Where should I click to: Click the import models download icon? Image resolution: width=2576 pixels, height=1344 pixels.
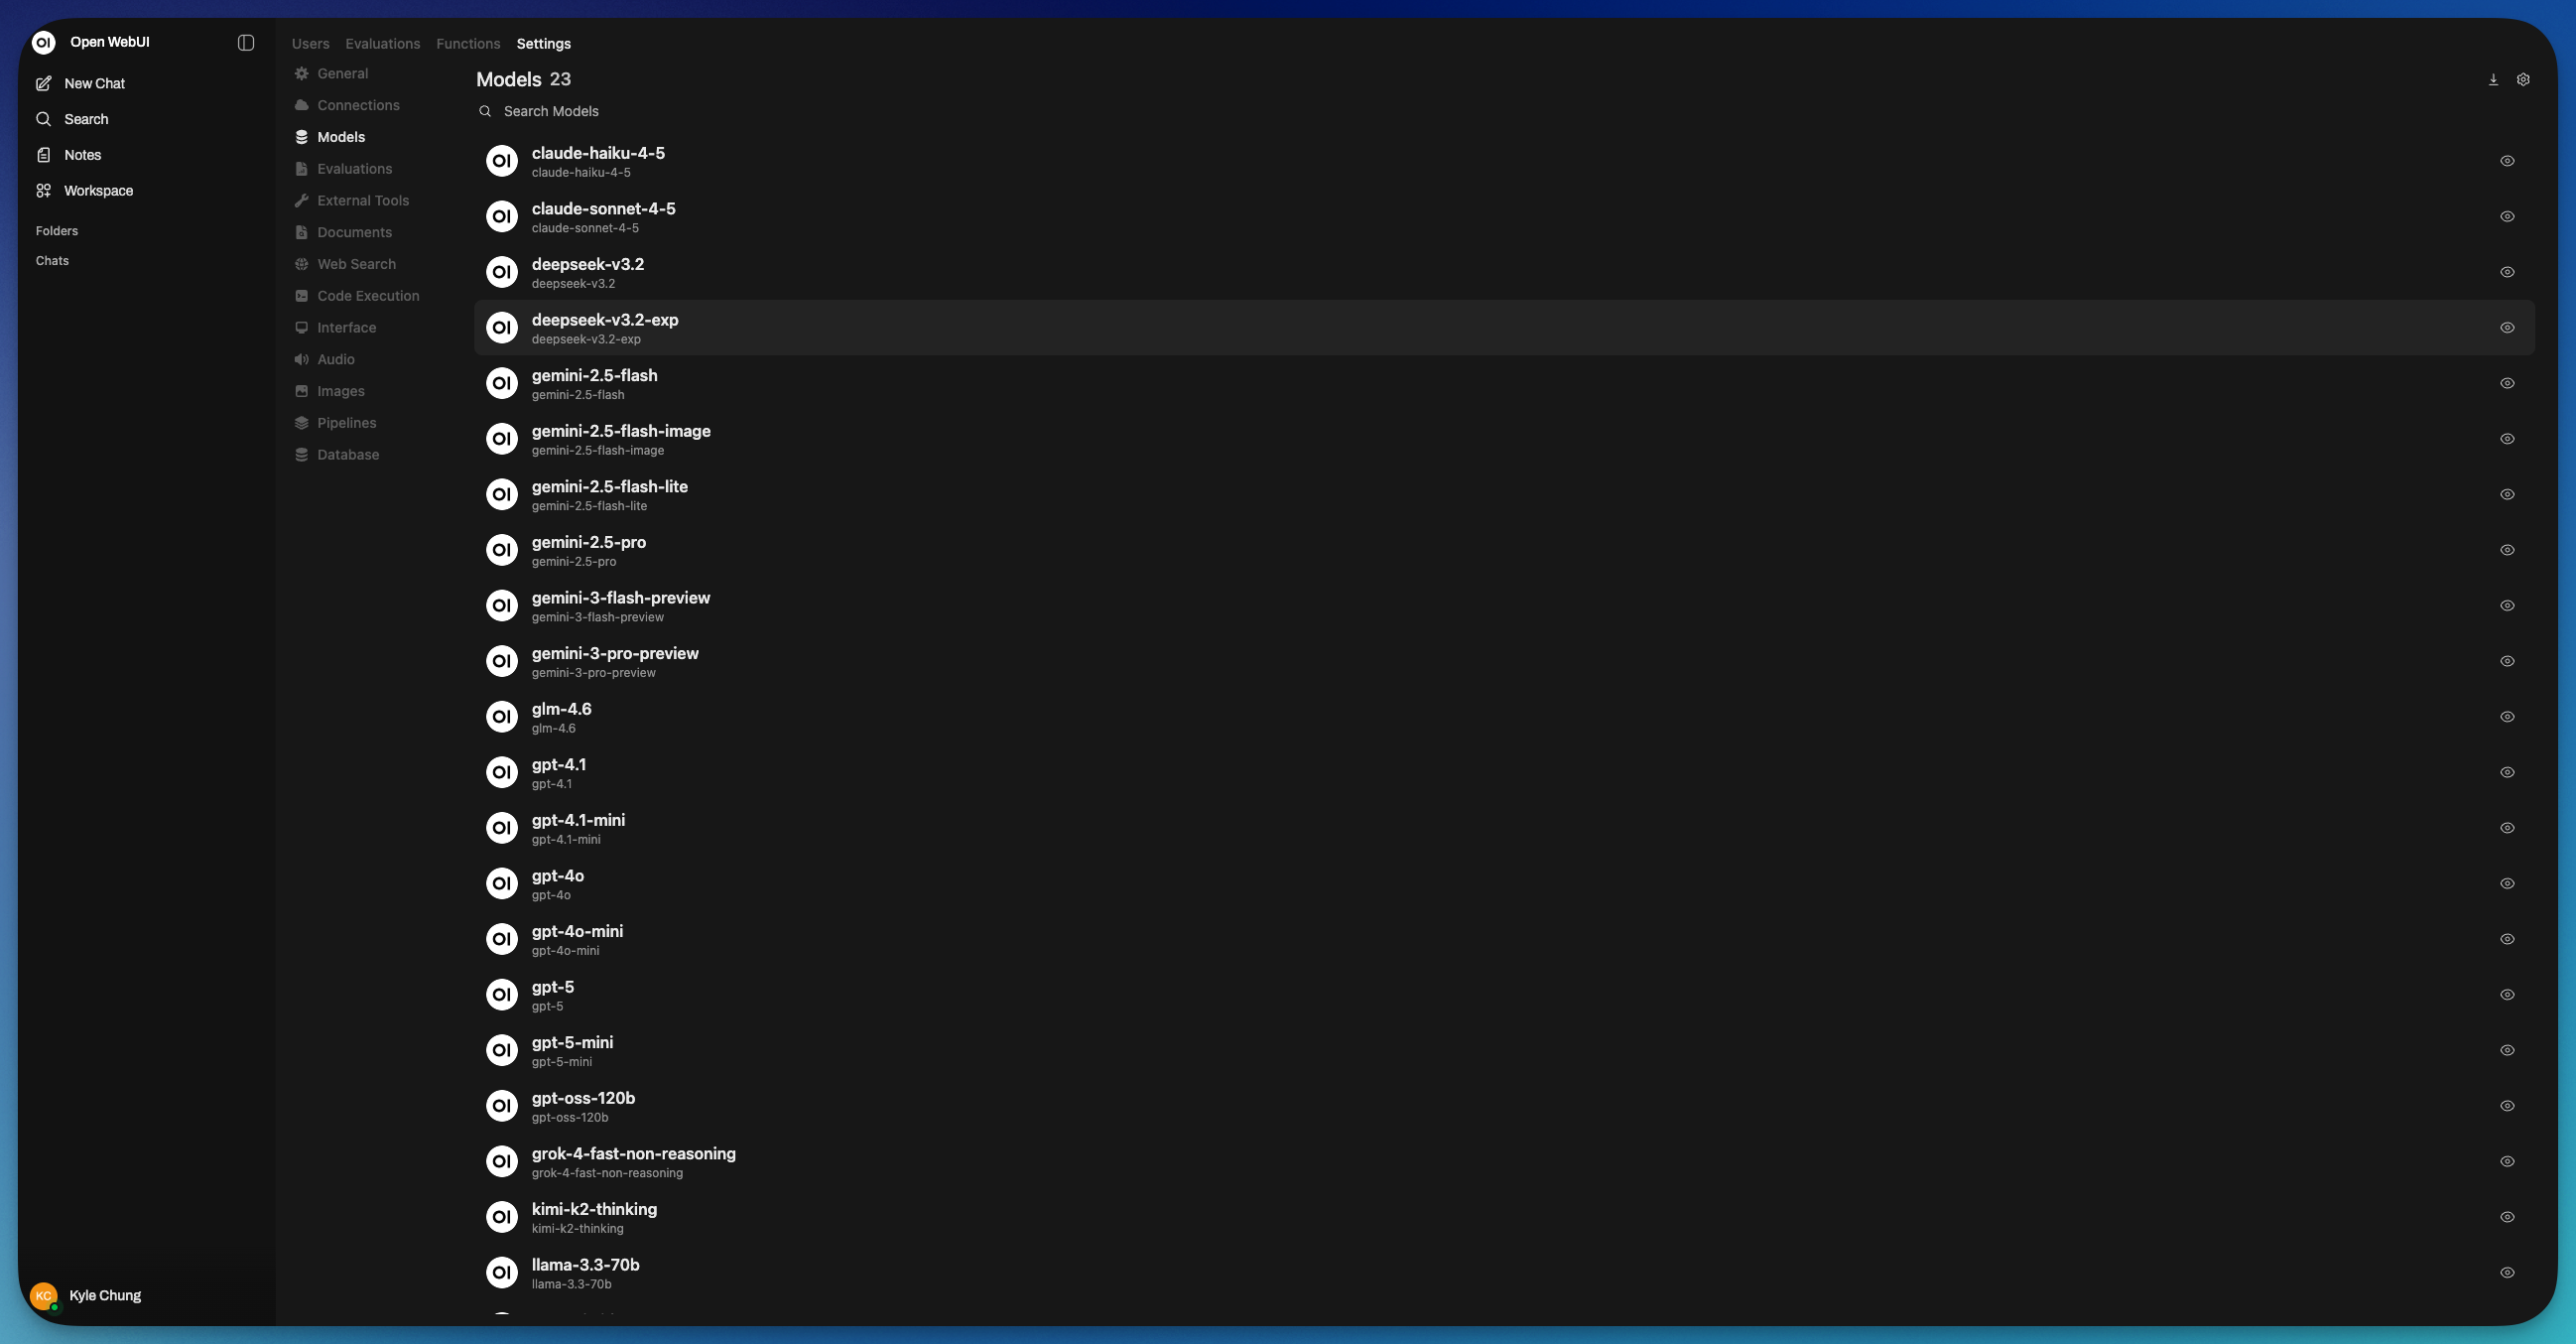[2493, 79]
